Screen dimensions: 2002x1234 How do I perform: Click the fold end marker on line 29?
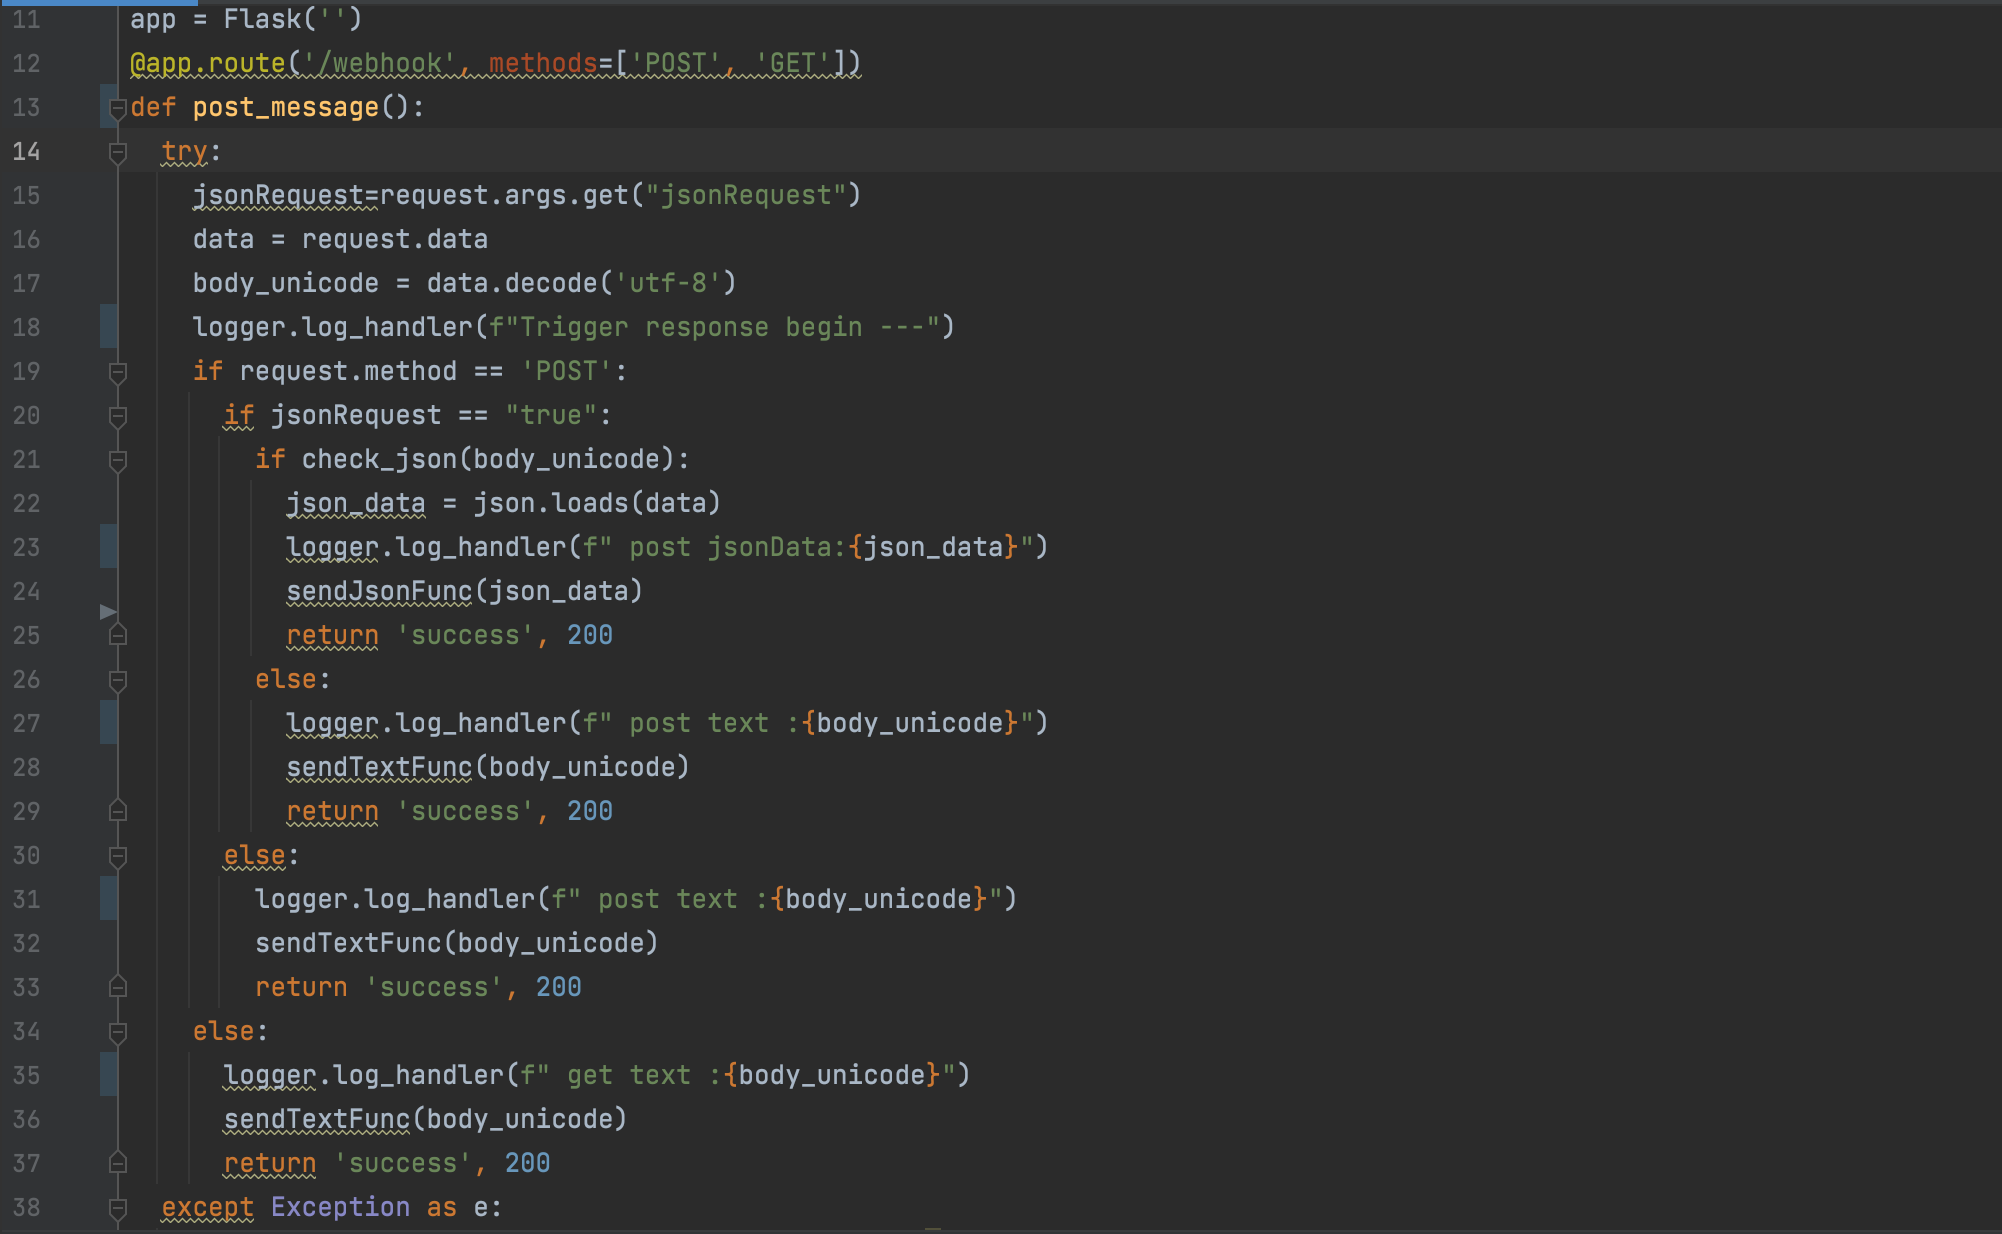(118, 811)
